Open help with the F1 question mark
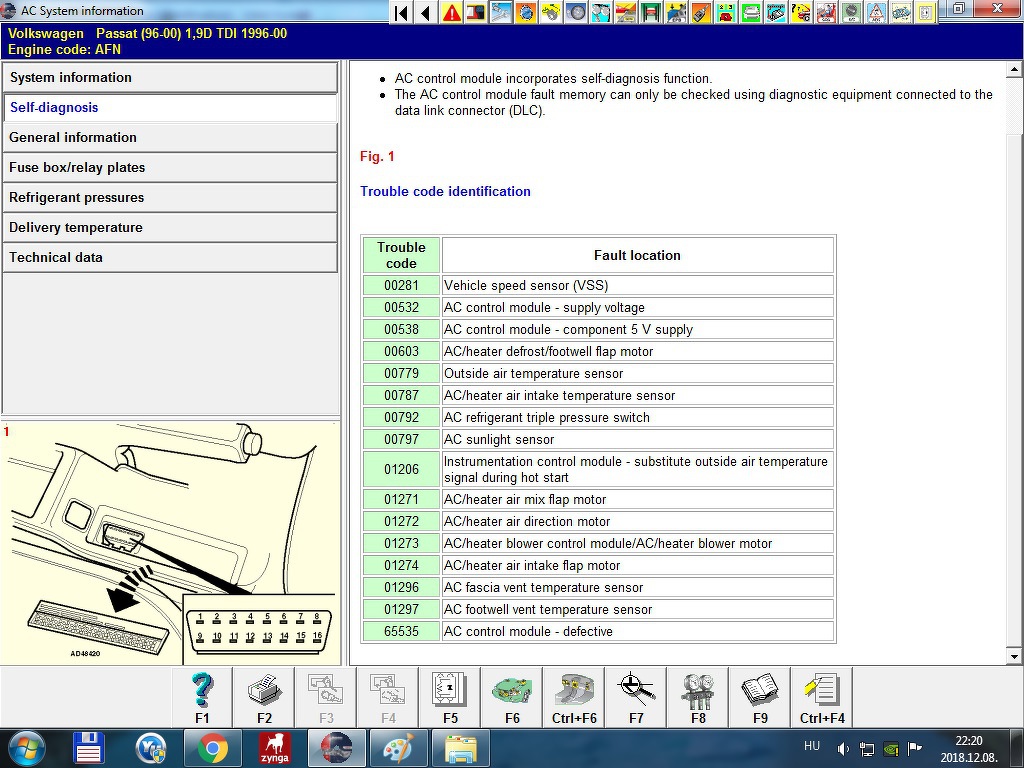The height and width of the screenshot is (768, 1024). pyautogui.click(x=202, y=697)
